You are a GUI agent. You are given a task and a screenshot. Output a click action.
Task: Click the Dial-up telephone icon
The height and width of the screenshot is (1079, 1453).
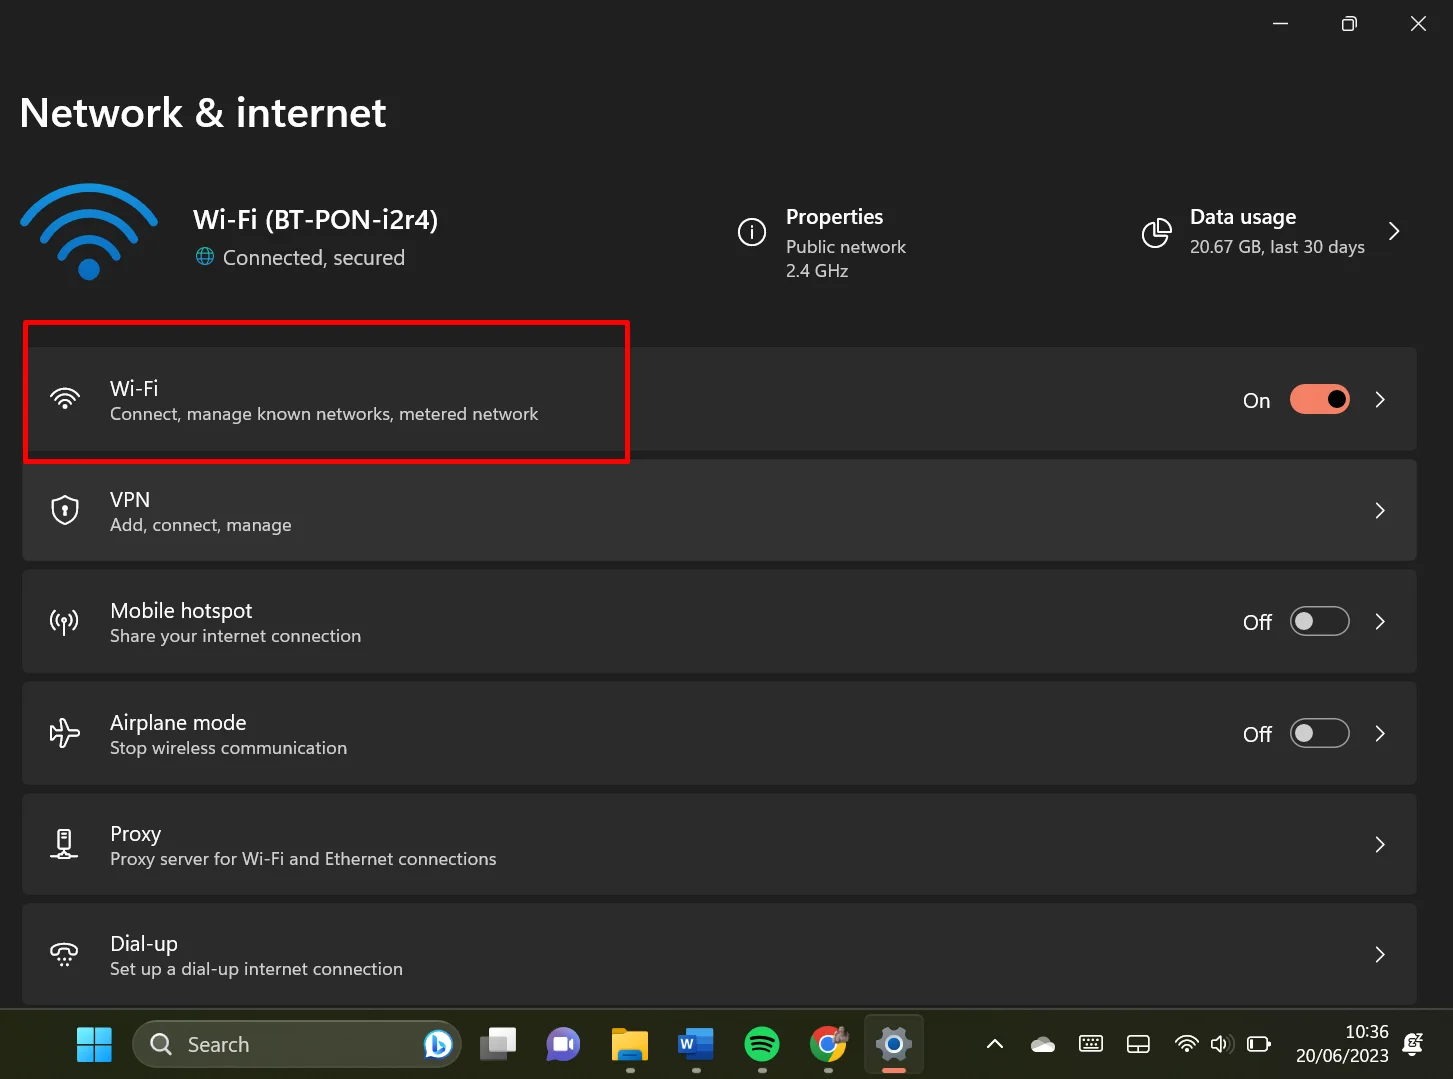tap(65, 954)
